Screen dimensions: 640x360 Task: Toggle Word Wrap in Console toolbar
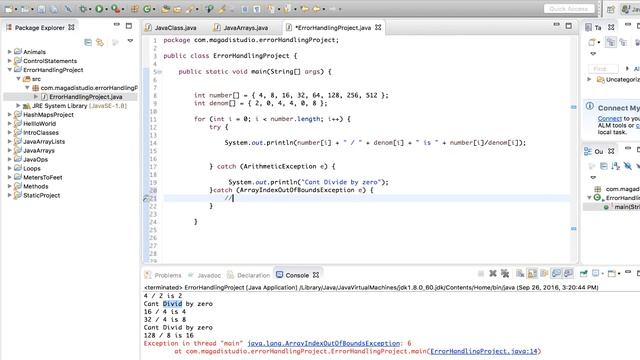[x=544, y=273]
